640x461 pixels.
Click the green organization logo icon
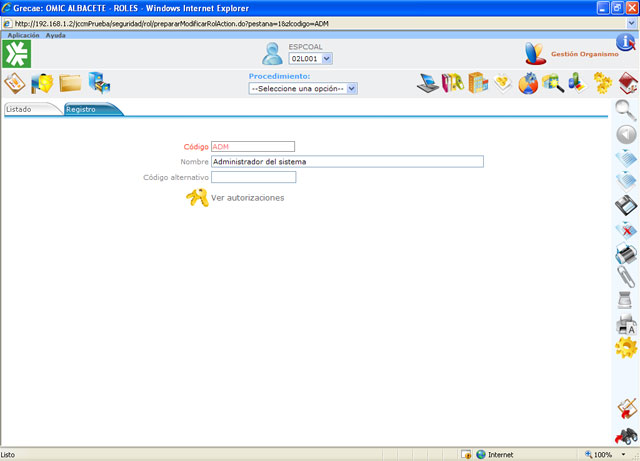tap(16, 54)
